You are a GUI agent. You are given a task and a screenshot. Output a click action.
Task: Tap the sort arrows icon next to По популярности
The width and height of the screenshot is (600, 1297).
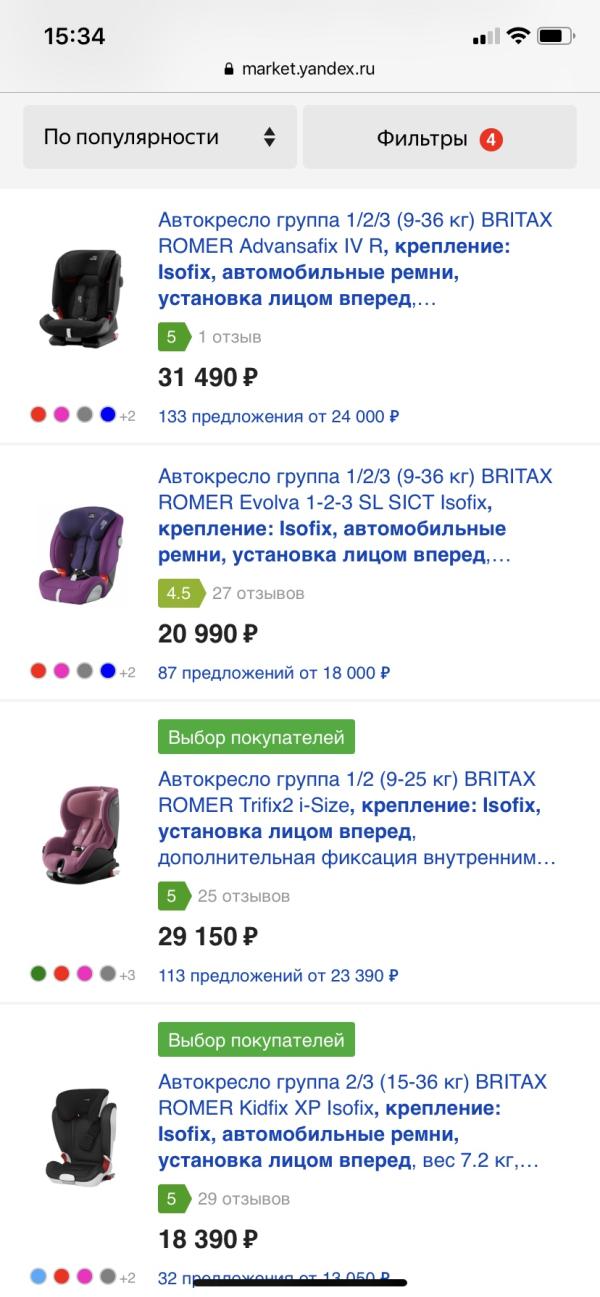click(269, 136)
